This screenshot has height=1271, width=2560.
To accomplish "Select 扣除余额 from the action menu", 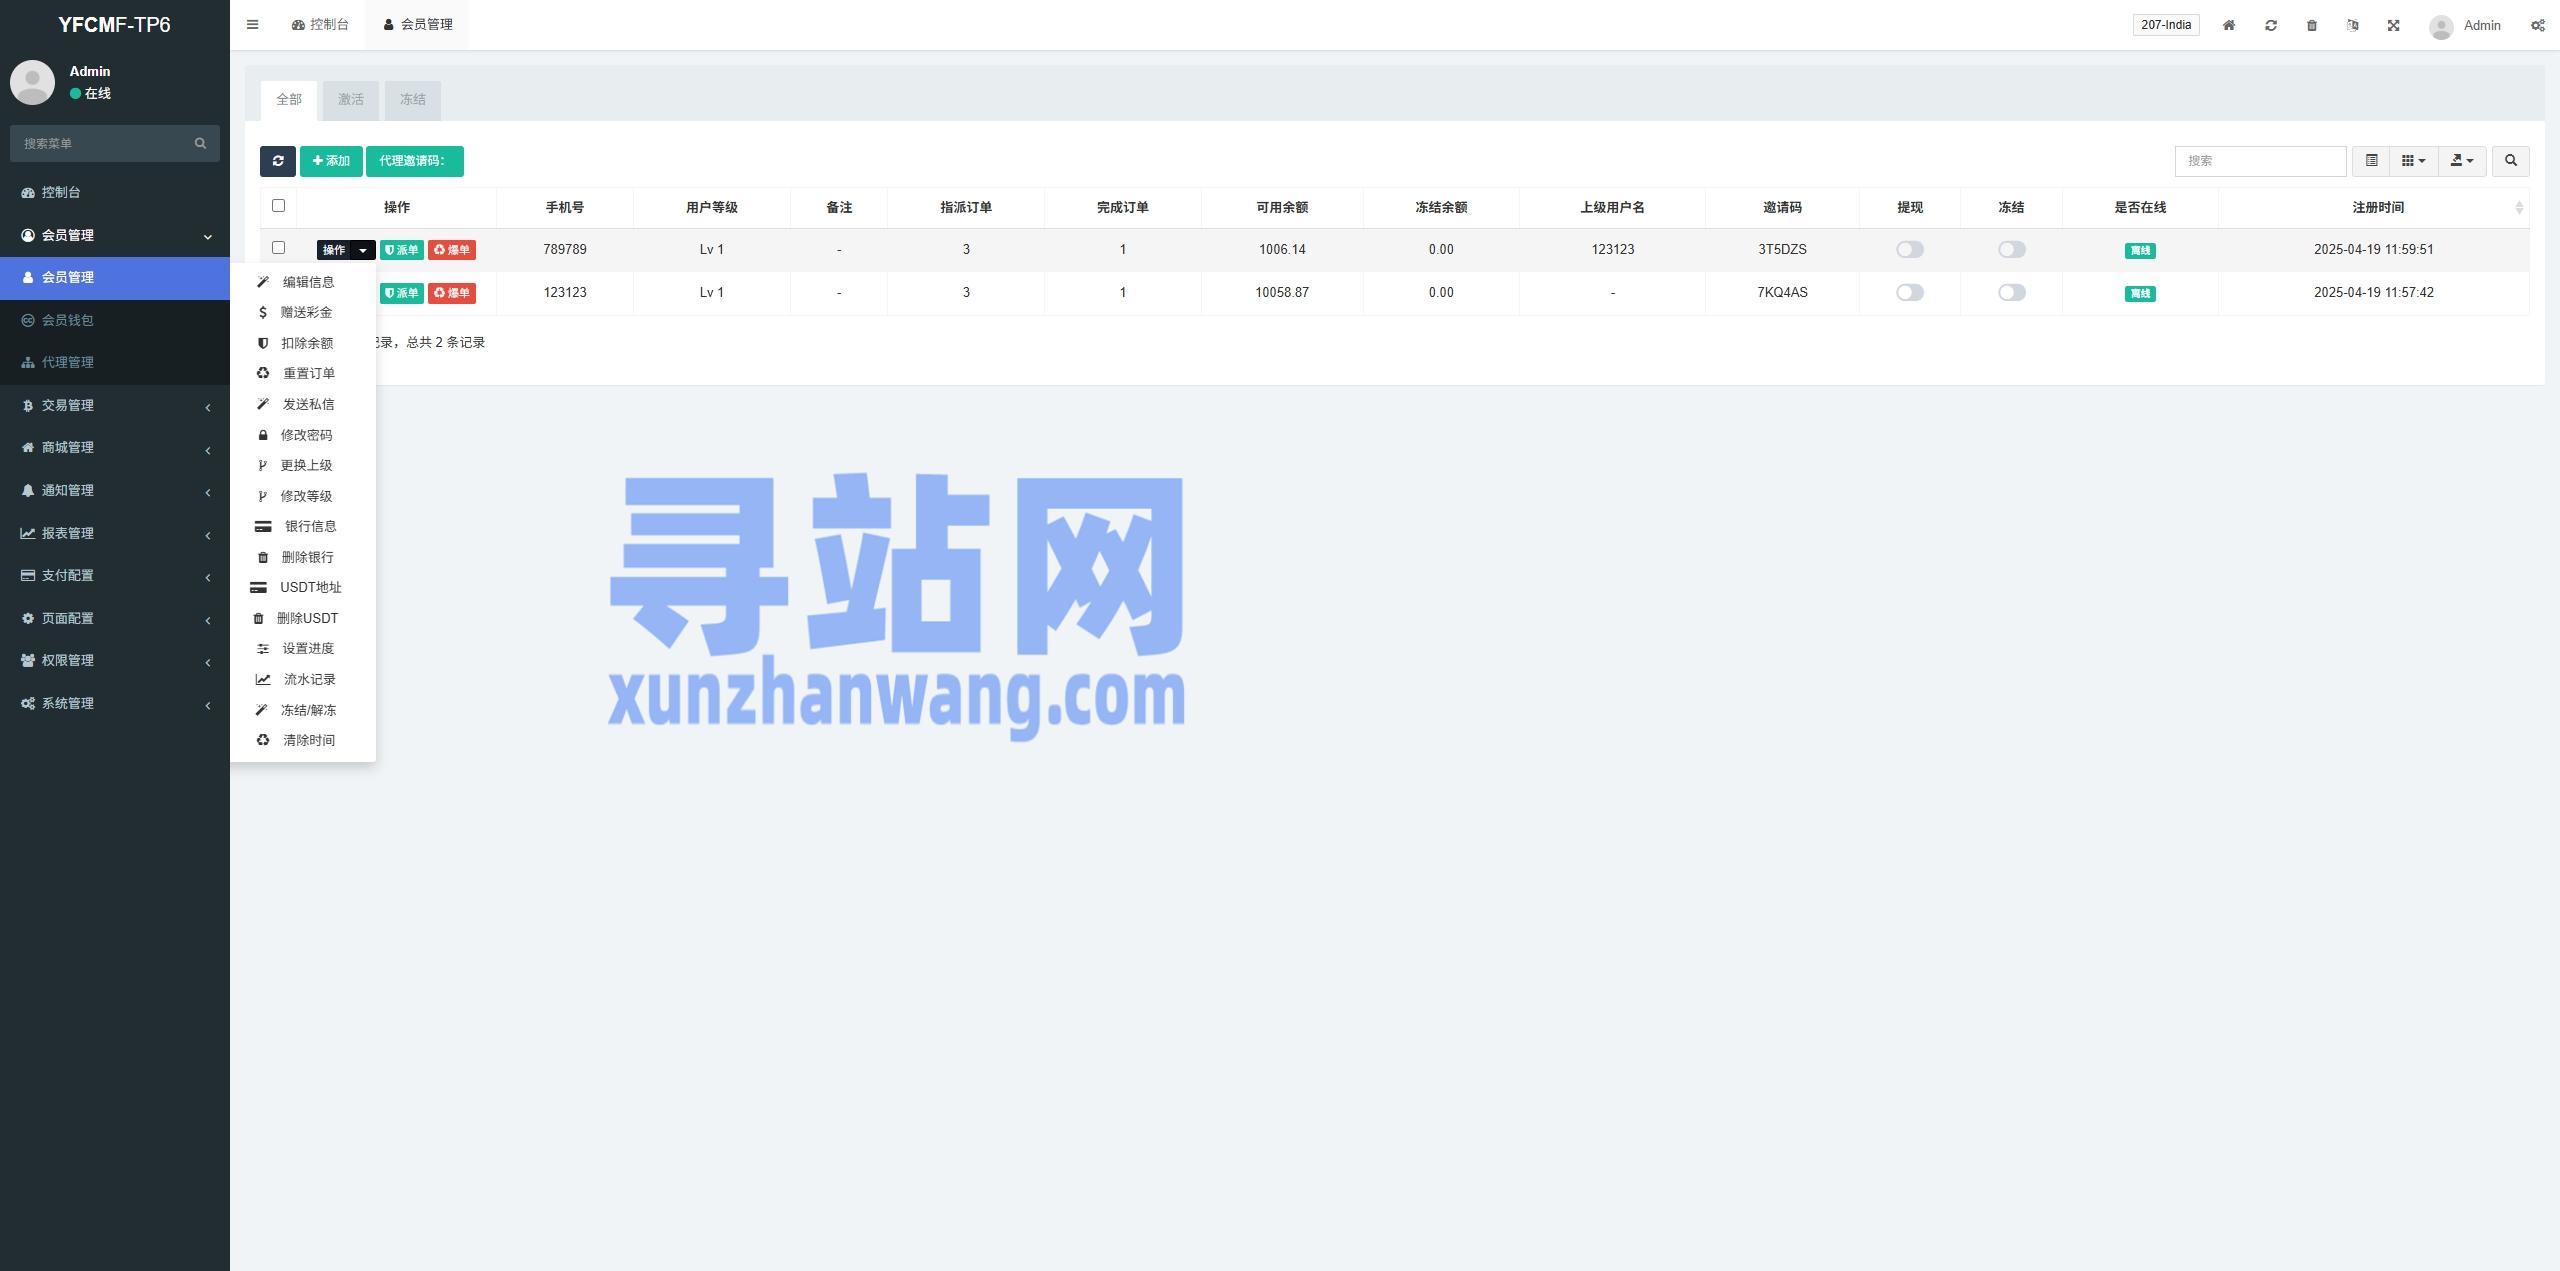I will 303,343.
